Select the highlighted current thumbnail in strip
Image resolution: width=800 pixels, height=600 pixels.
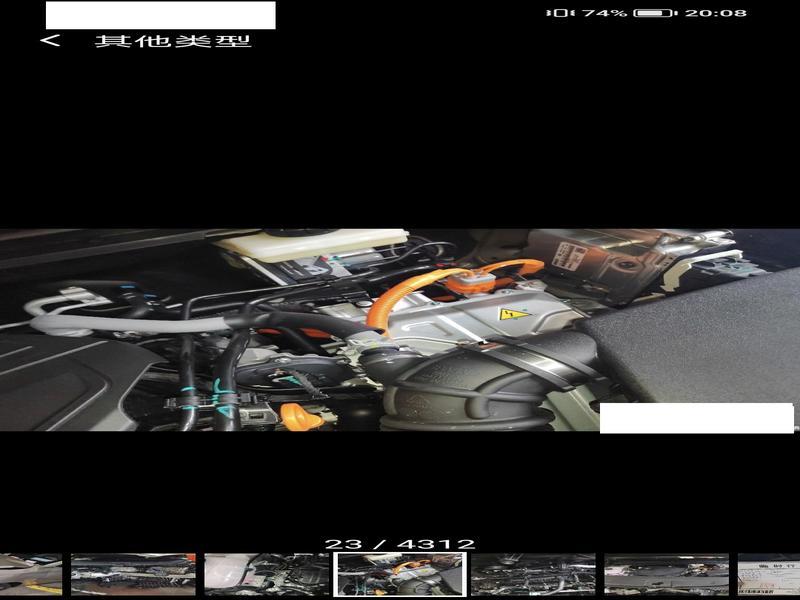pyautogui.click(x=400, y=574)
